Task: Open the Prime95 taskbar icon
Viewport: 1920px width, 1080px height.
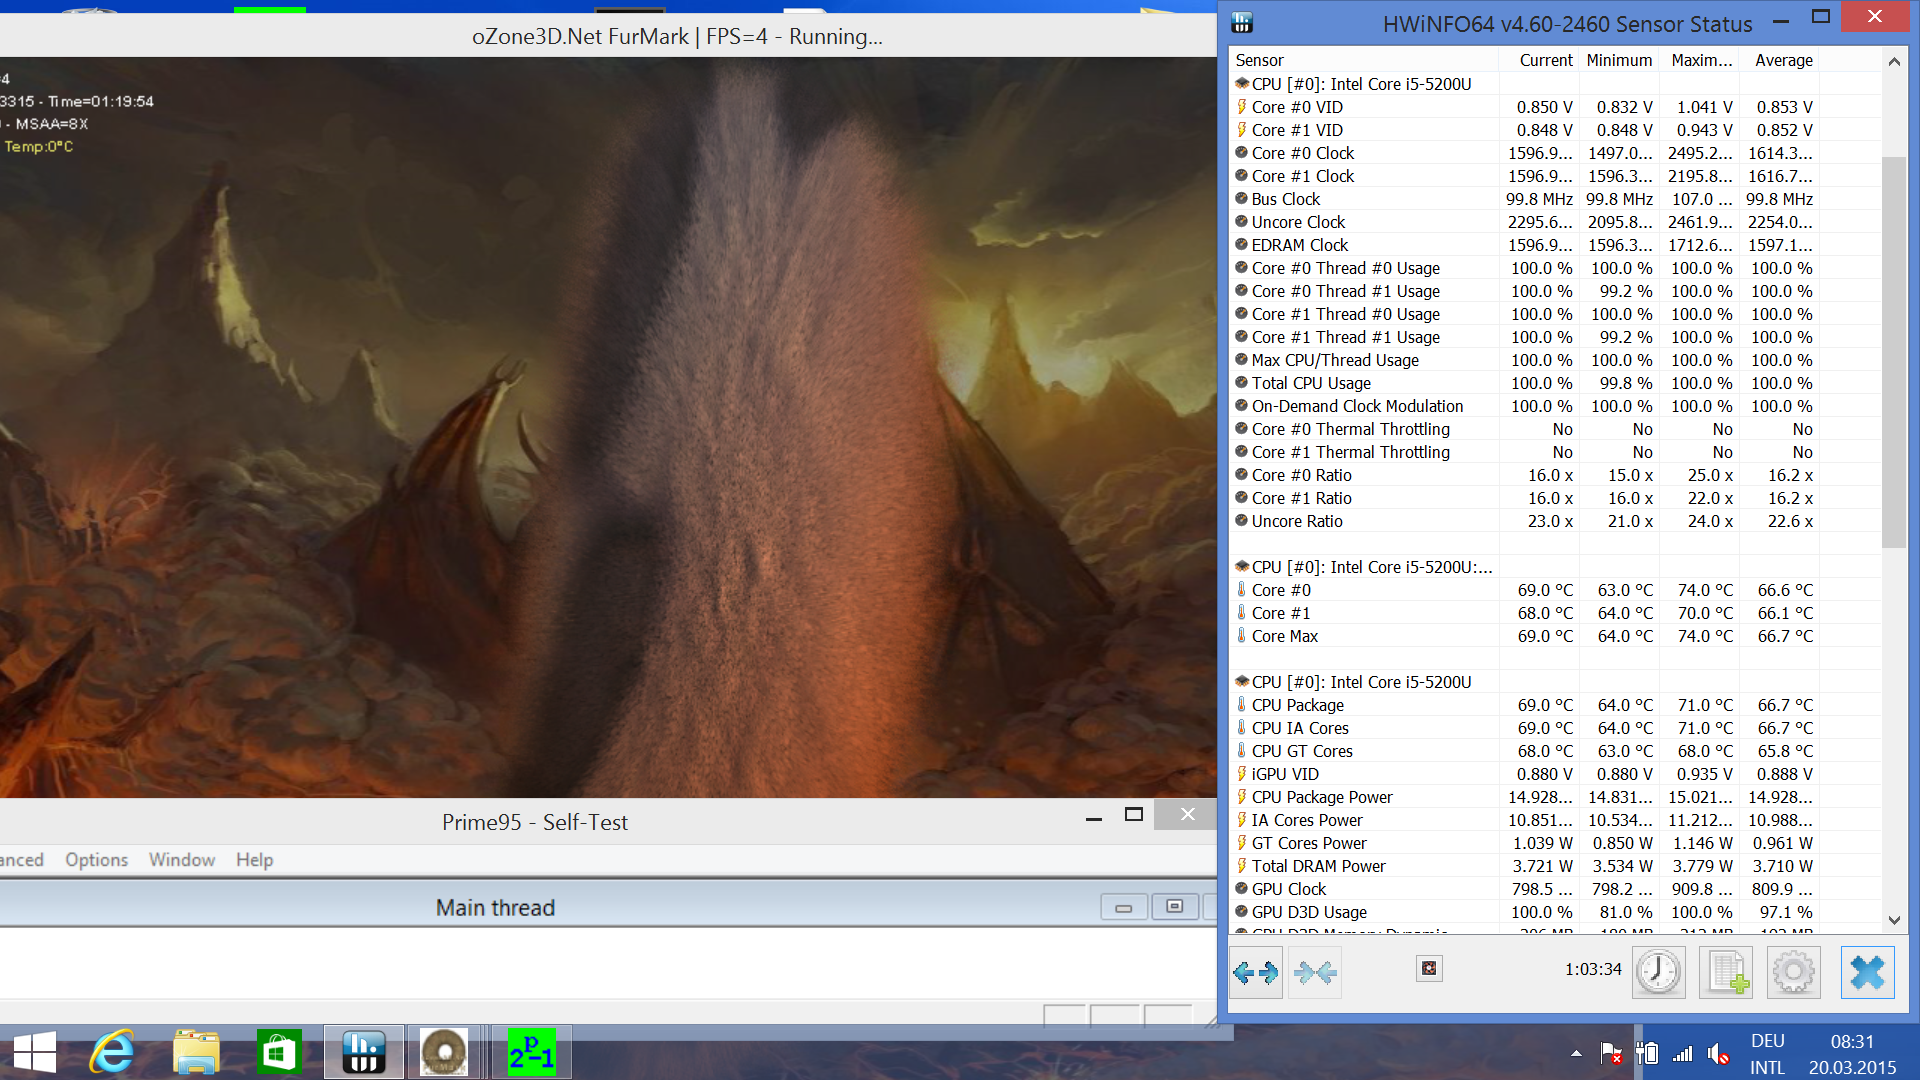Action: click(x=531, y=1052)
